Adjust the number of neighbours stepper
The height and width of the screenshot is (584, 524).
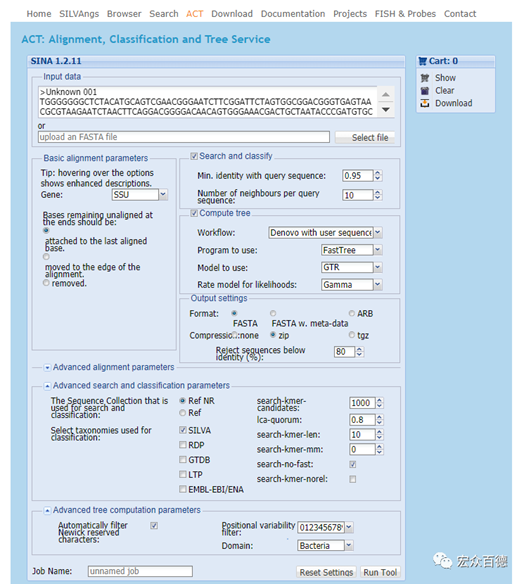tap(378, 195)
